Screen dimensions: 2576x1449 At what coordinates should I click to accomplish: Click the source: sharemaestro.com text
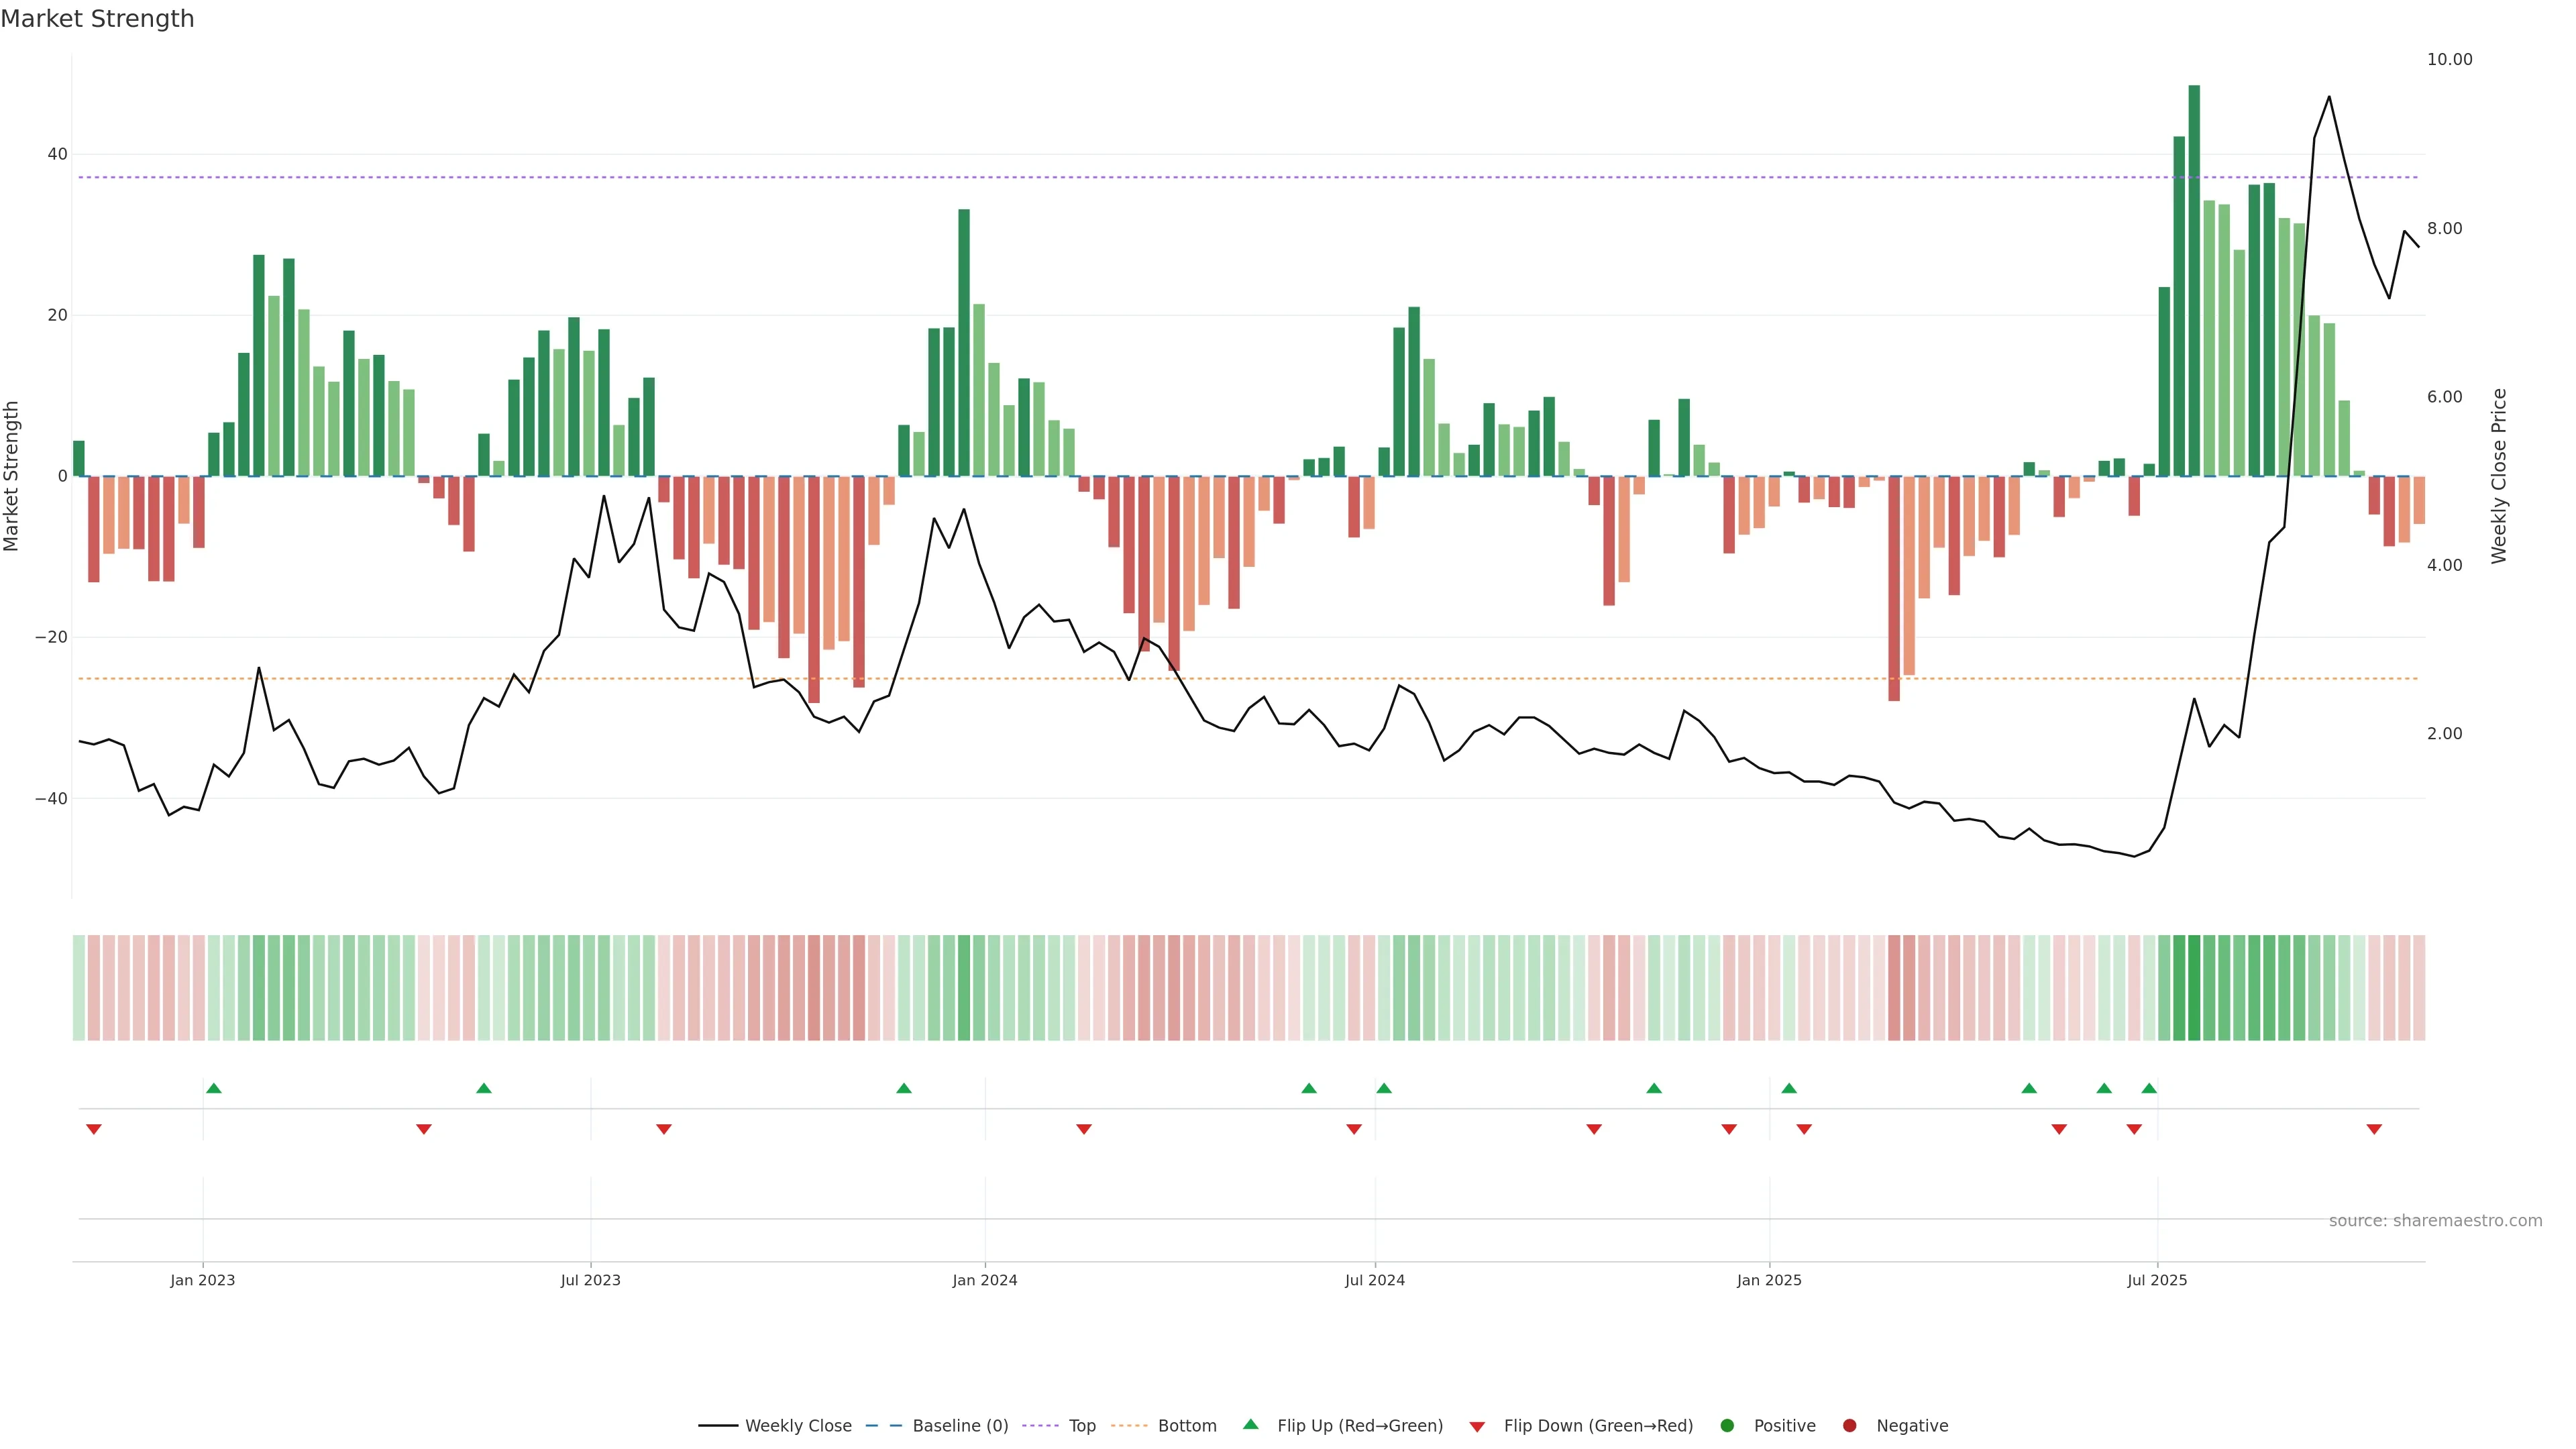[x=2435, y=1220]
